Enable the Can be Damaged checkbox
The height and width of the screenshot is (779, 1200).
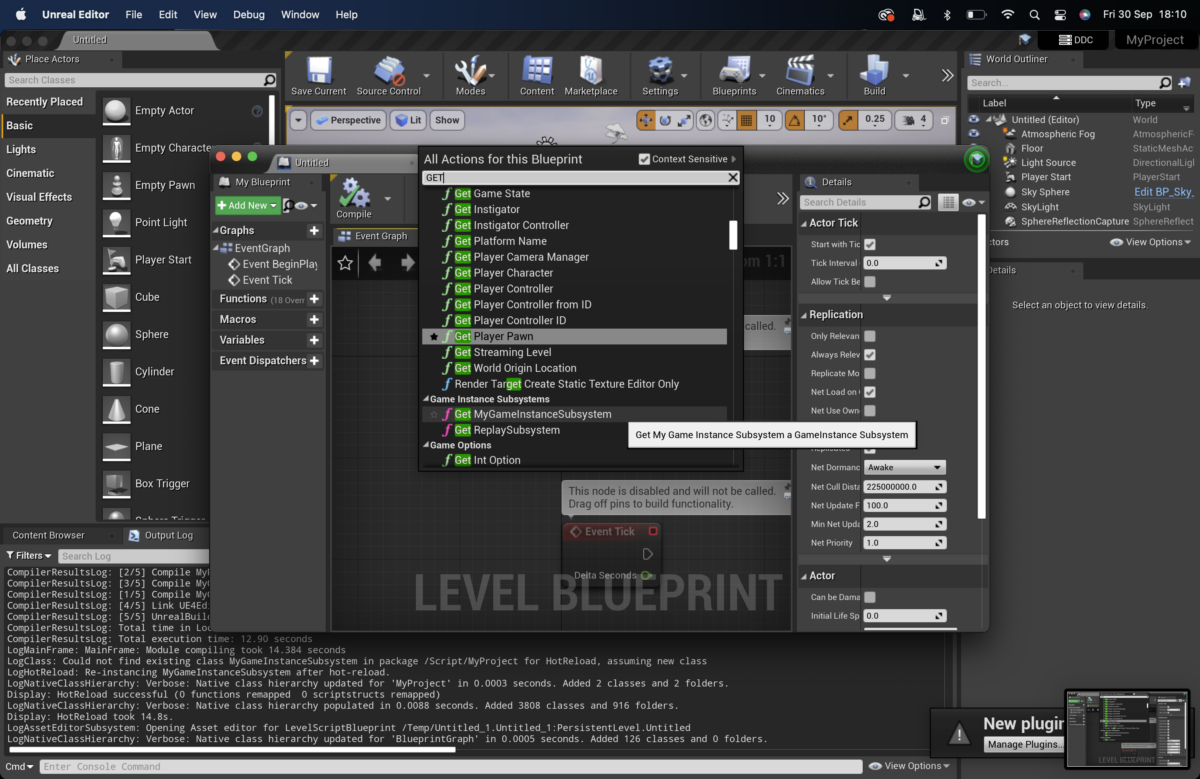pyautogui.click(x=870, y=597)
